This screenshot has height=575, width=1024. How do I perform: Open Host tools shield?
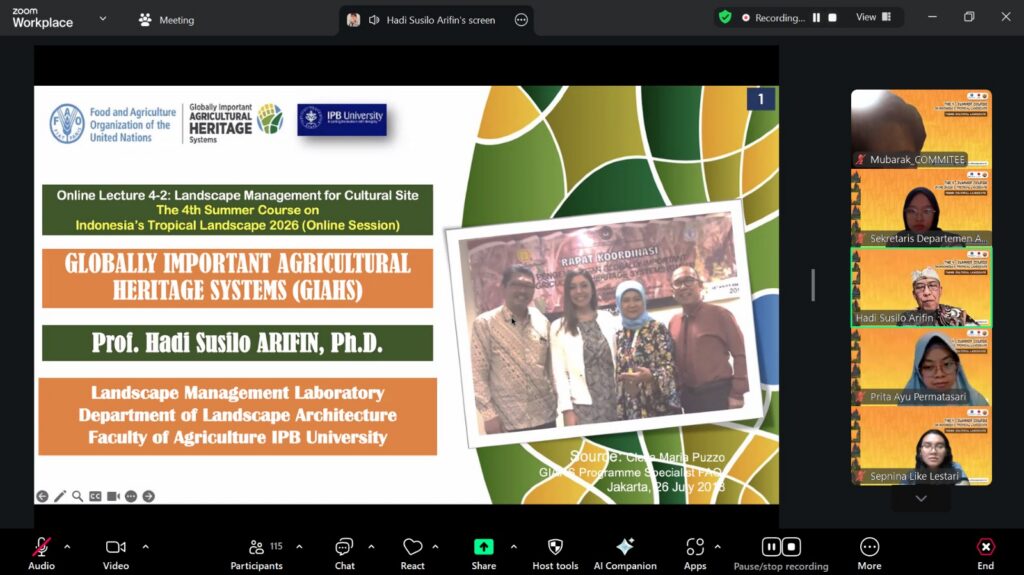point(555,553)
